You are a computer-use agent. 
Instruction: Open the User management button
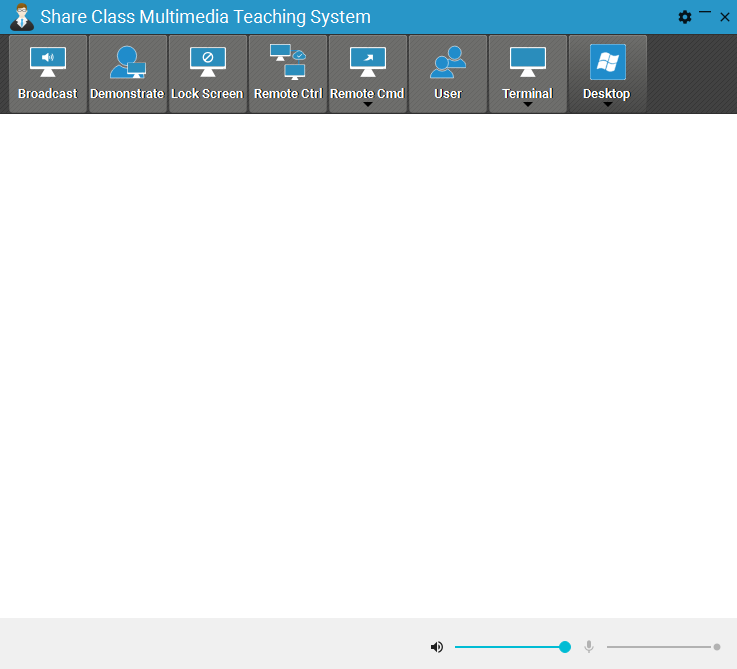(x=447, y=74)
